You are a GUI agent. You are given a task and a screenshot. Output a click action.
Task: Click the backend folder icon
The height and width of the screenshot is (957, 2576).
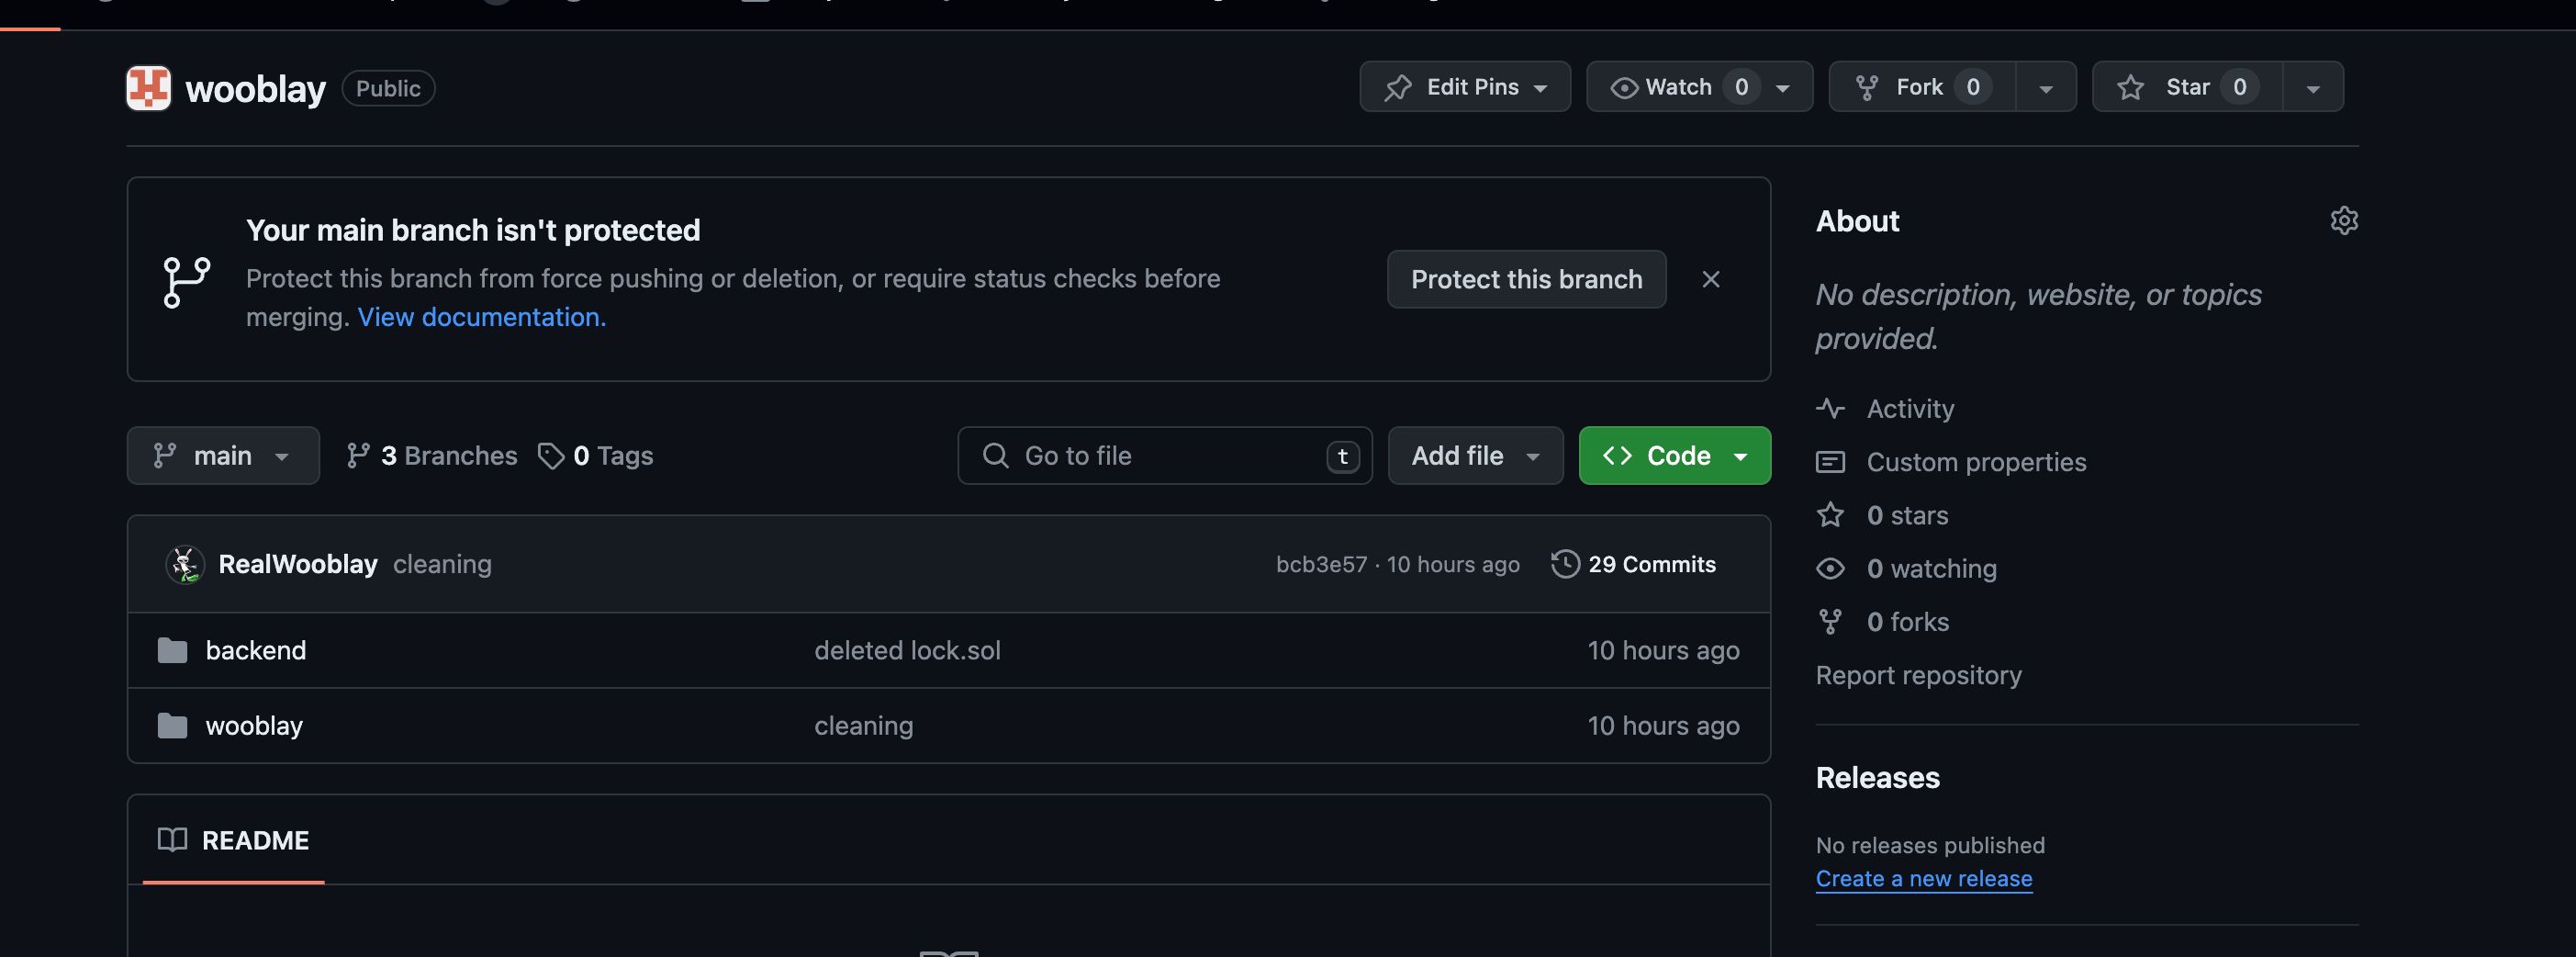(172, 650)
